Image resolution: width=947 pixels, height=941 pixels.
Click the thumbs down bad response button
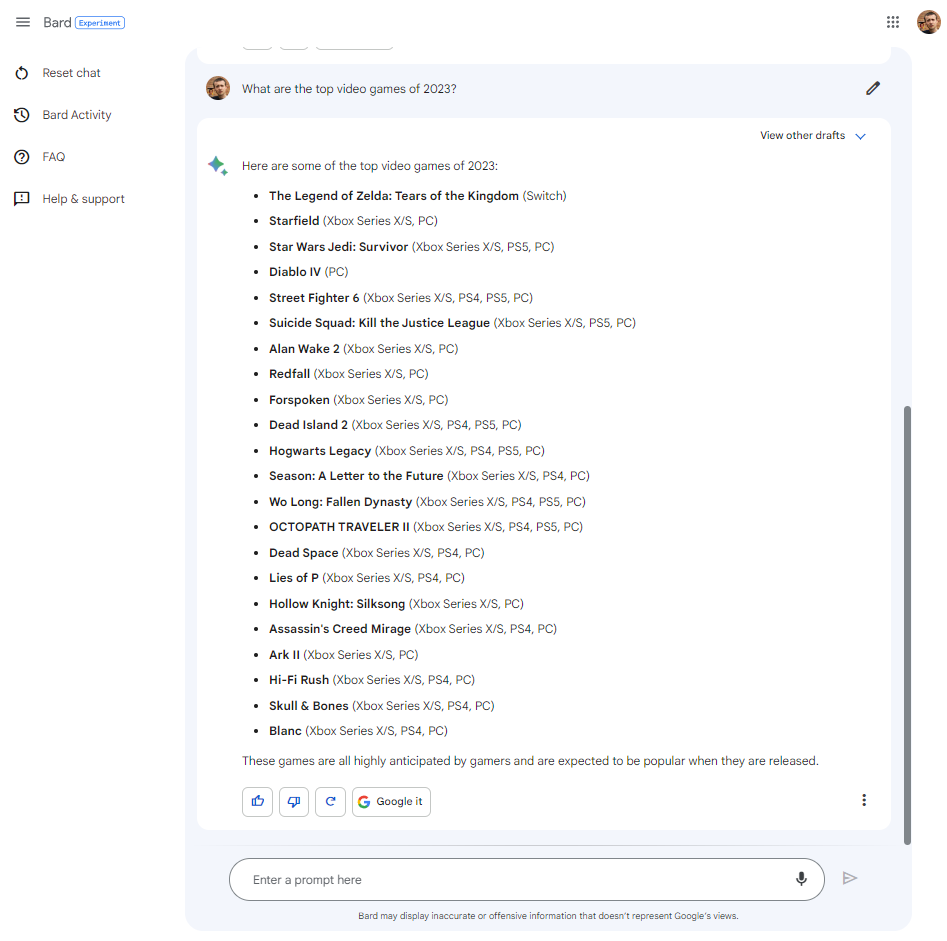pyautogui.click(x=294, y=801)
